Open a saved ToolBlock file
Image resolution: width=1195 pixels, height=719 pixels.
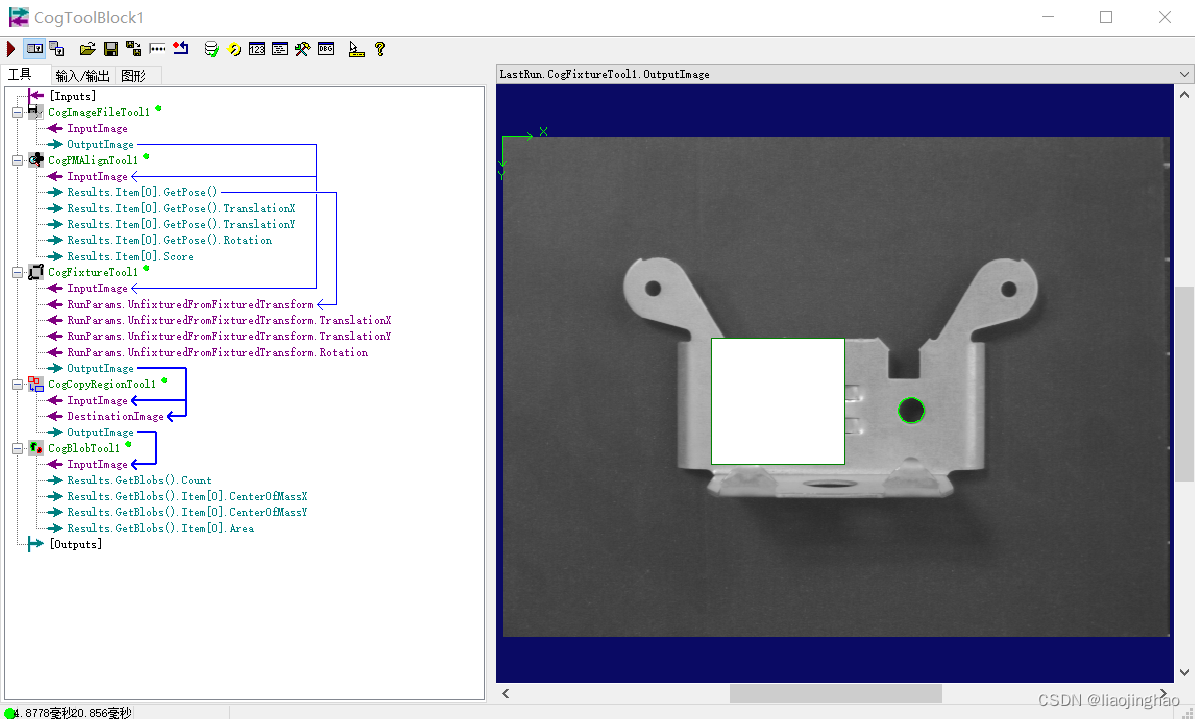88,48
